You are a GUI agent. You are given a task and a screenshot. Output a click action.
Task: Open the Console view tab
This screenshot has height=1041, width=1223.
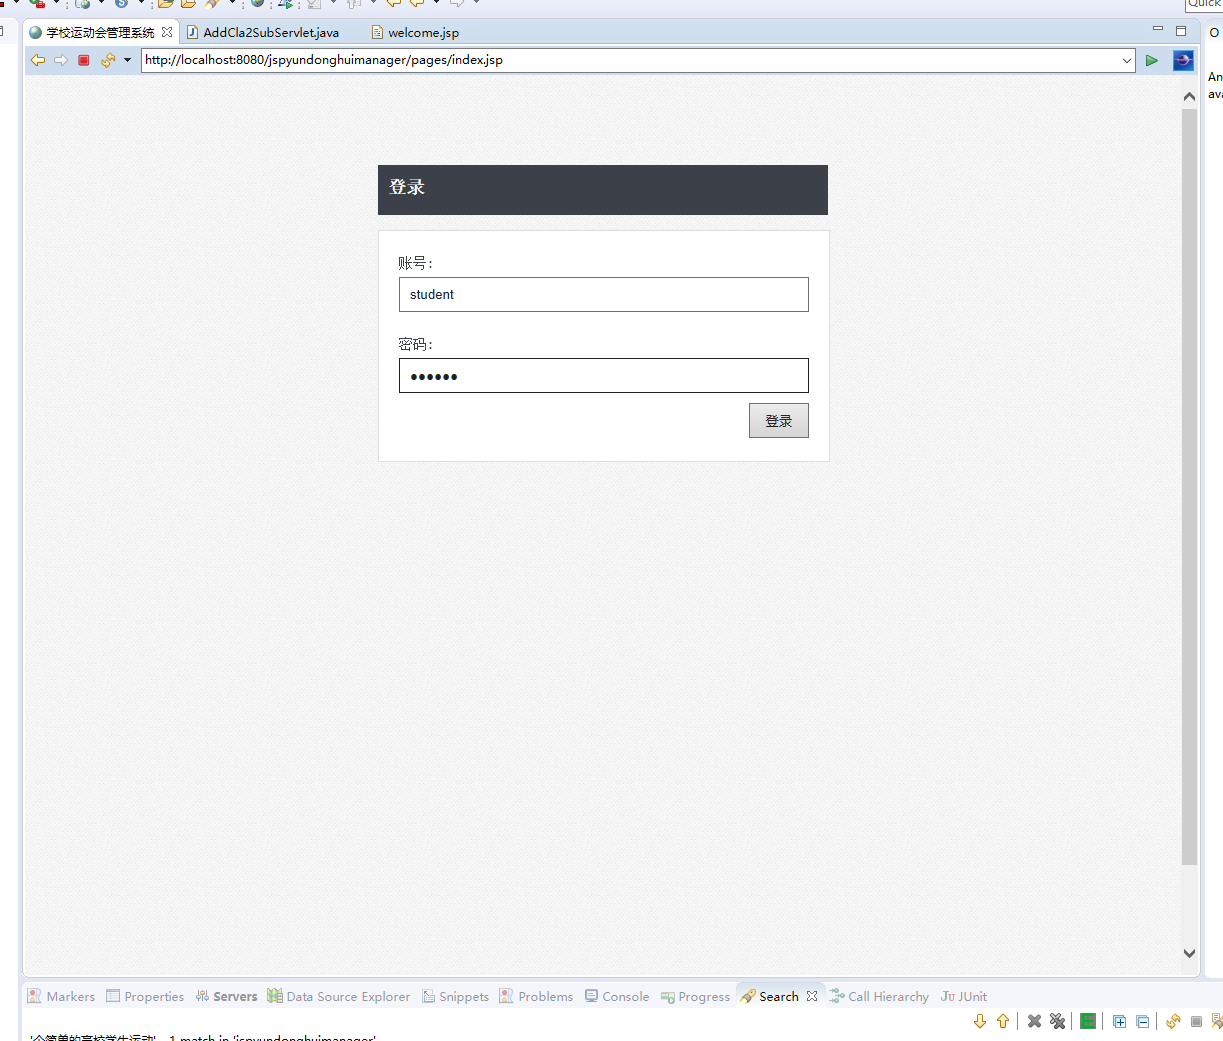(617, 996)
